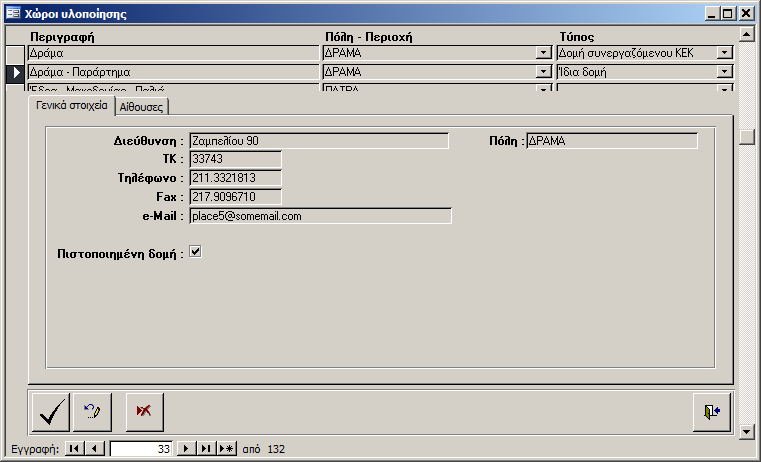This screenshot has width=761, height=462.
Task: Select the Γενικά στοιχεία tab
Action: 72,105
